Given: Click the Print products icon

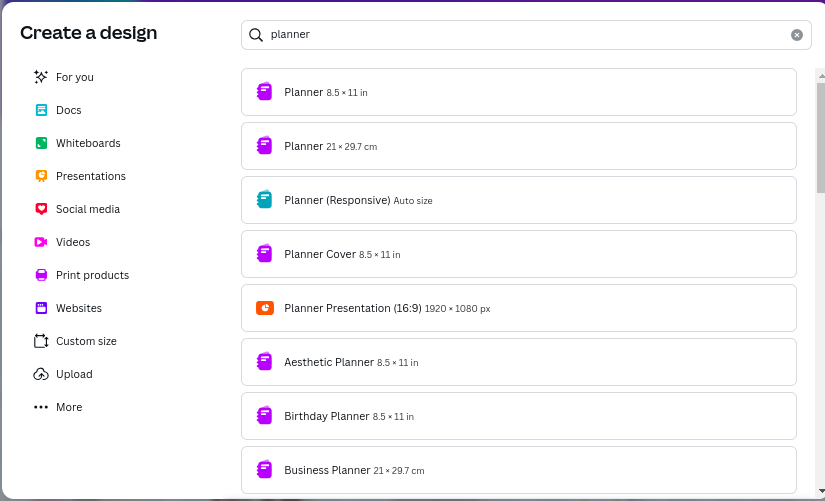Looking at the screenshot, I should pos(41,275).
